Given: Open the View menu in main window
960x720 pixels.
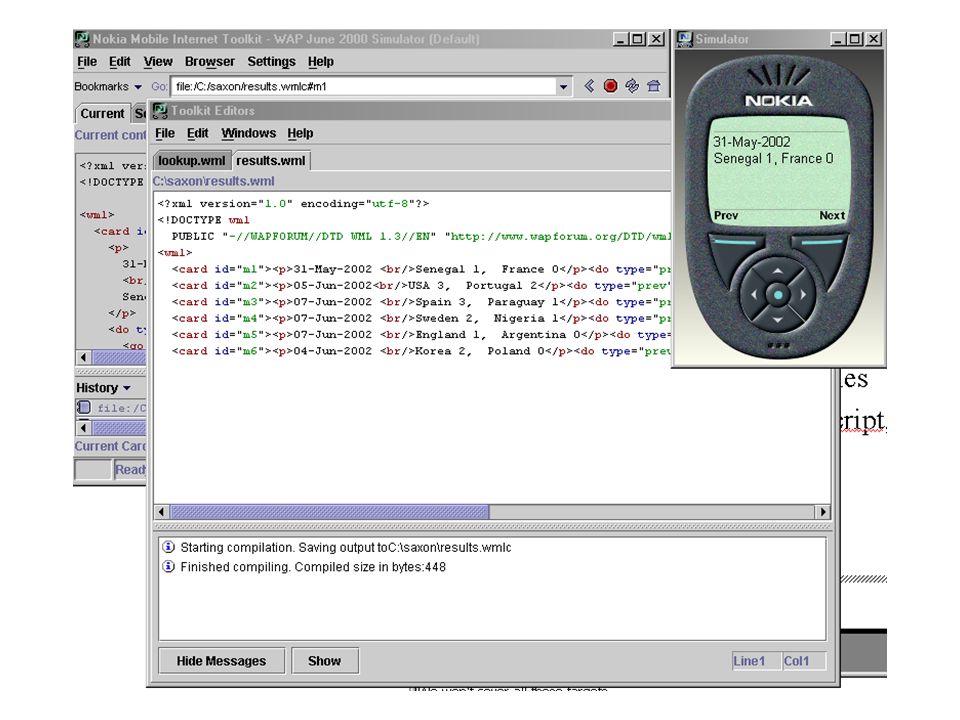Looking at the screenshot, I should pos(158,62).
